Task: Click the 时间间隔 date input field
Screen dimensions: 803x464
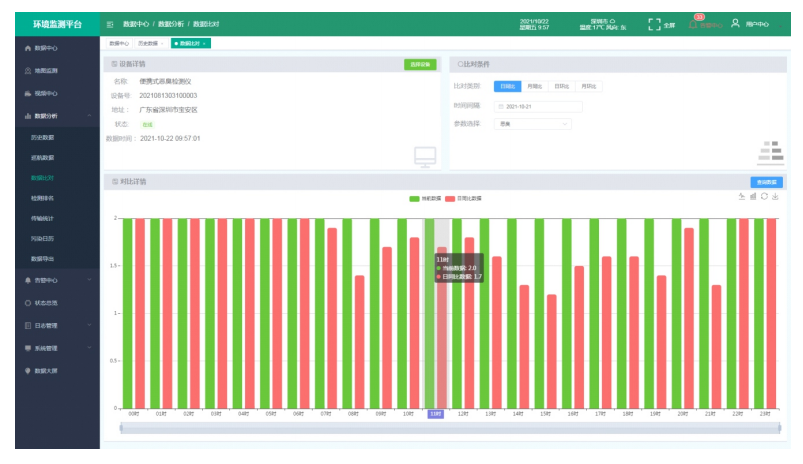Action: [538, 105]
